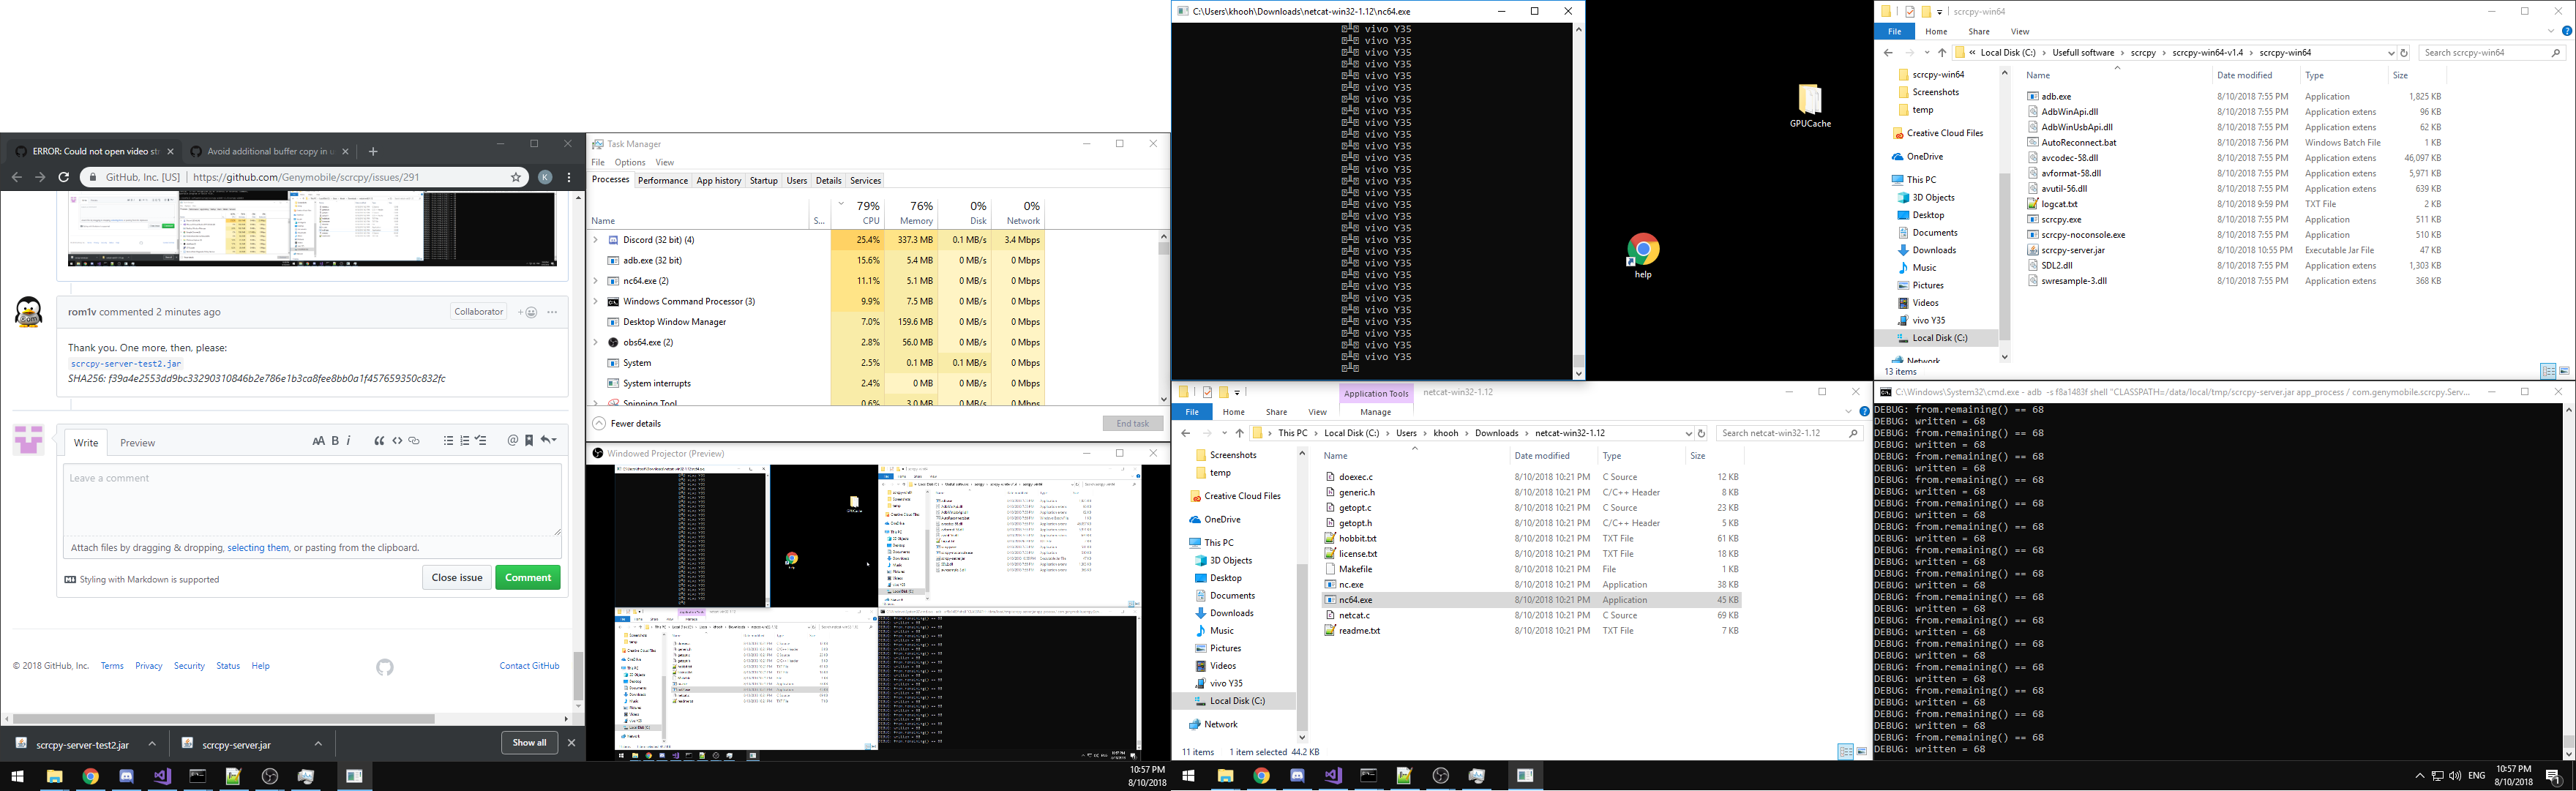Viewport: 2576px width, 791px height.
Task: Refresh the netcat-win32-1.12 Explorer address bar
Action: (x=1701, y=433)
